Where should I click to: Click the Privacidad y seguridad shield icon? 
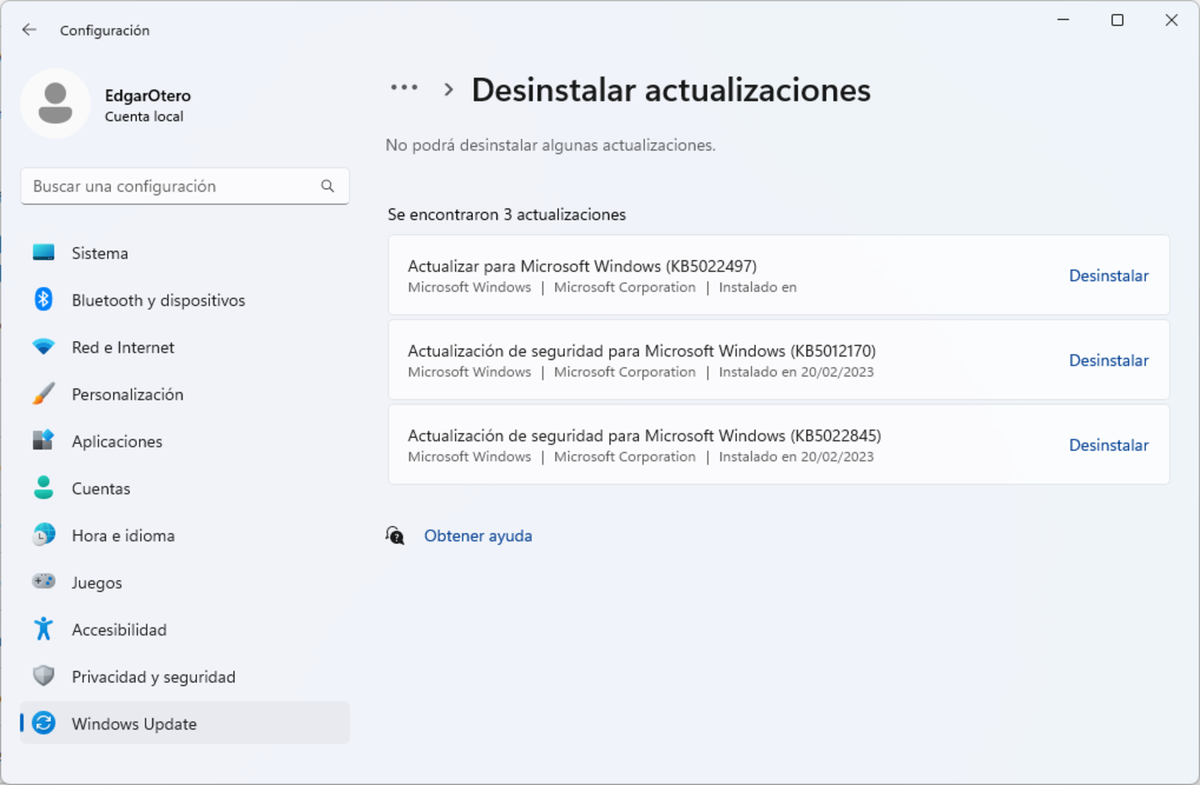[43, 676]
